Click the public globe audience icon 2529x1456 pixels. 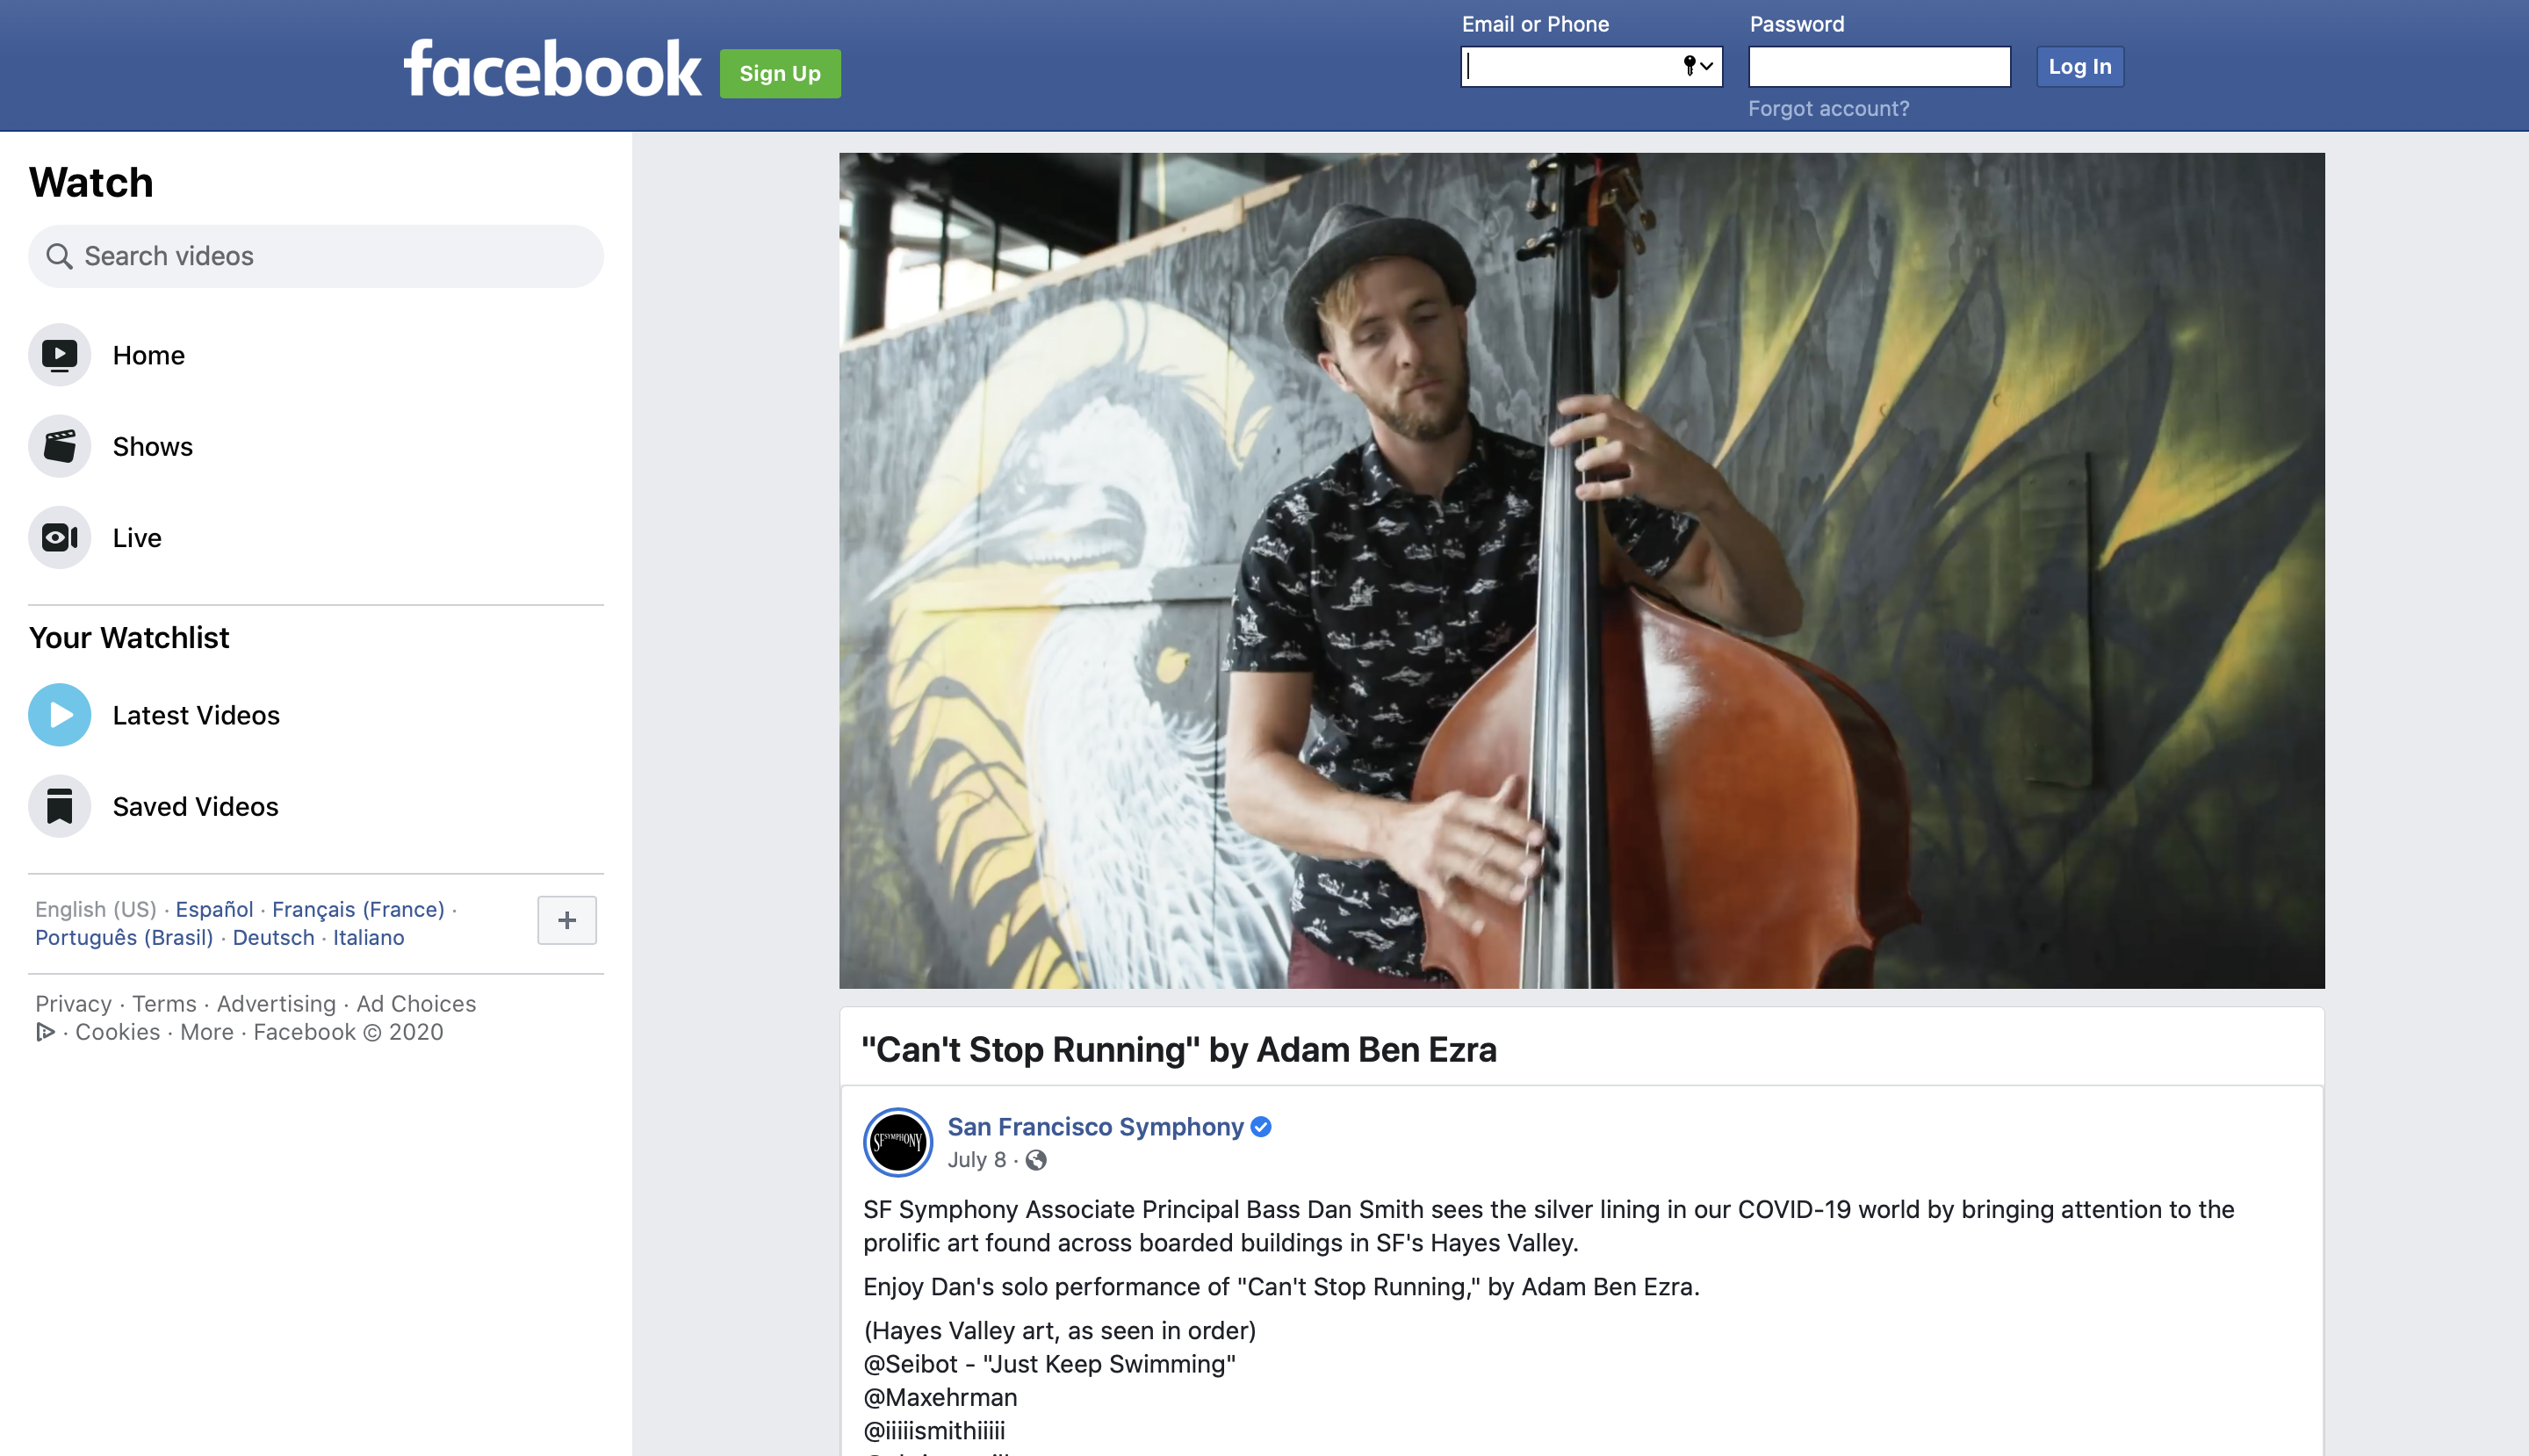[x=1036, y=1160]
